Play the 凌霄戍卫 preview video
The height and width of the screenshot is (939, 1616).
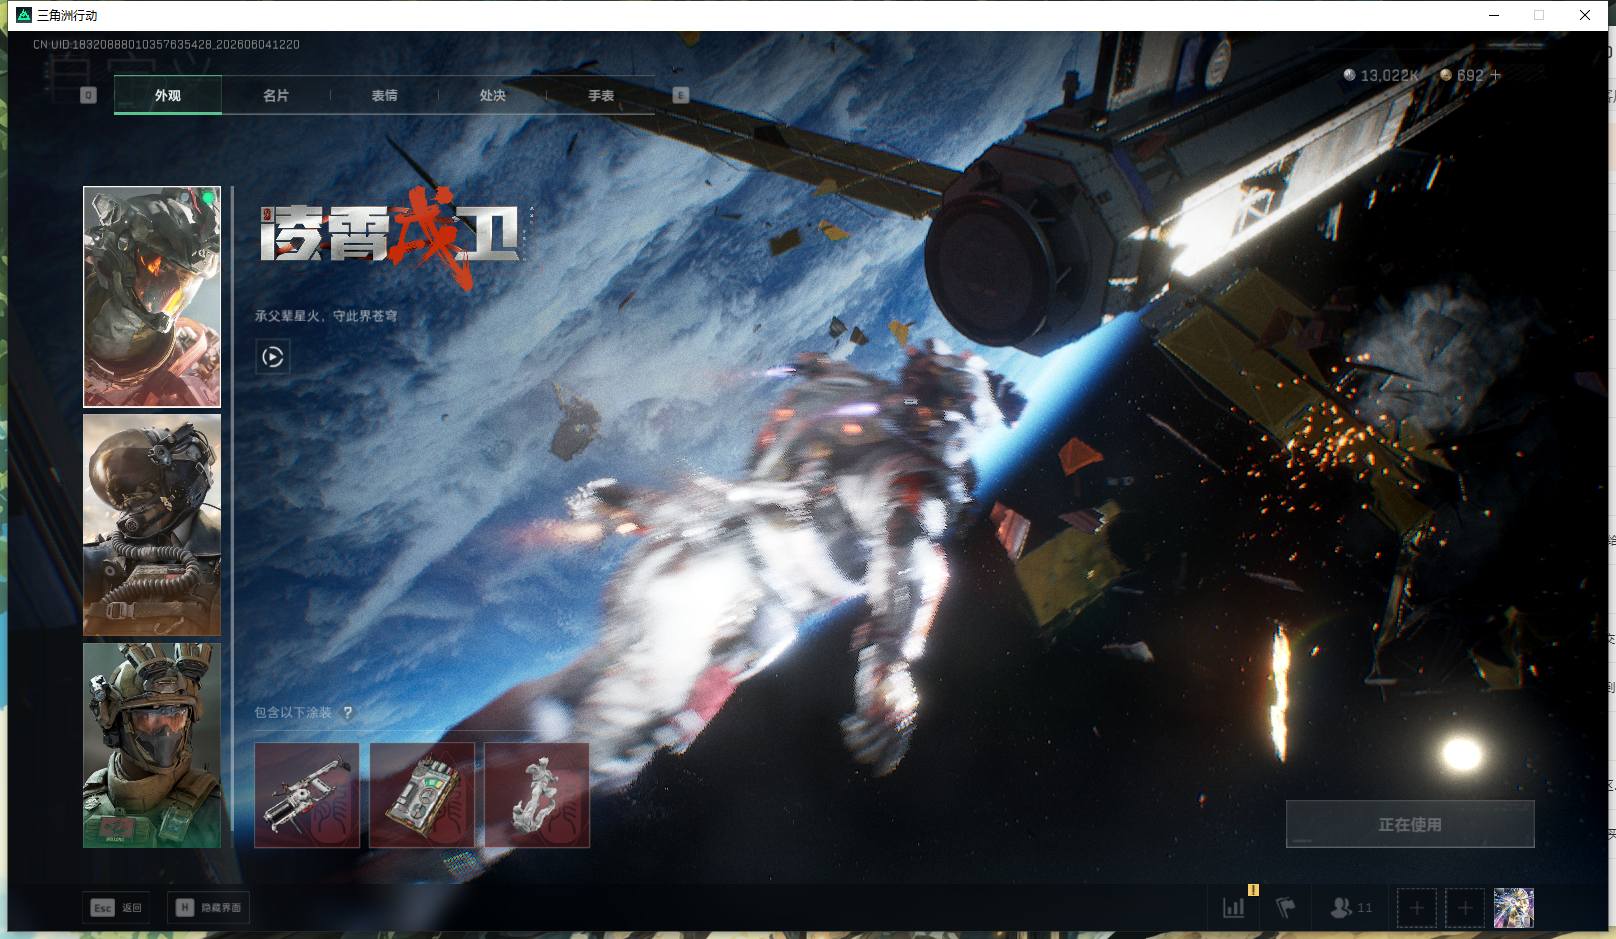[273, 357]
